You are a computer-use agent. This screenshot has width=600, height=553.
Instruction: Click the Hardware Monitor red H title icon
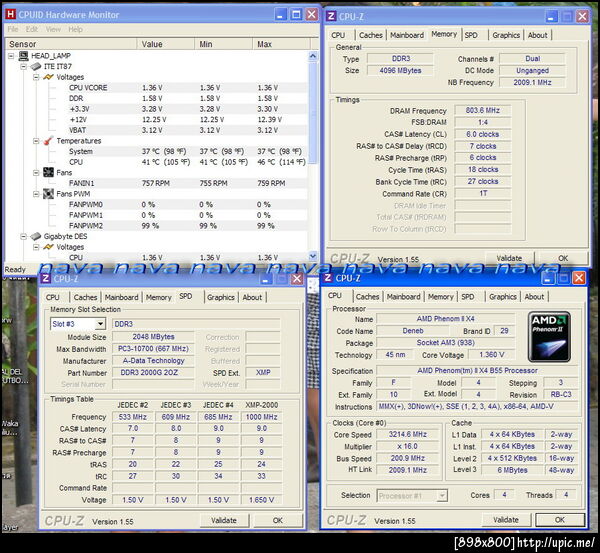click(x=11, y=15)
